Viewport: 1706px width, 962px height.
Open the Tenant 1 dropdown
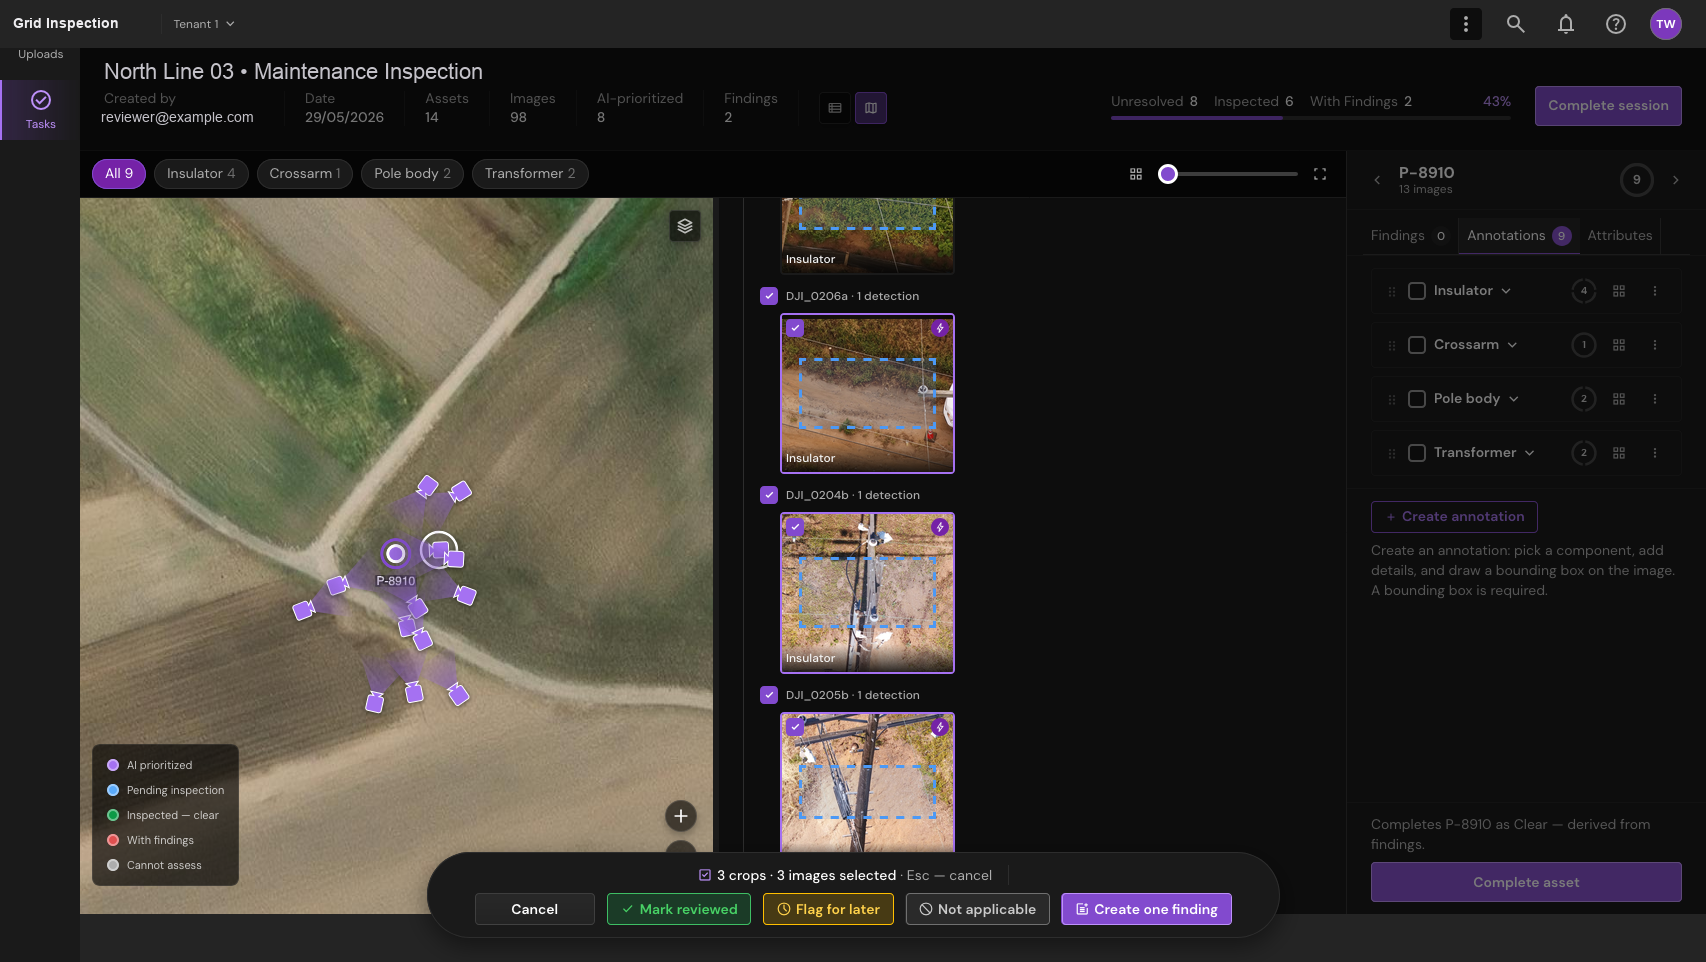click(x=204, y=24)
